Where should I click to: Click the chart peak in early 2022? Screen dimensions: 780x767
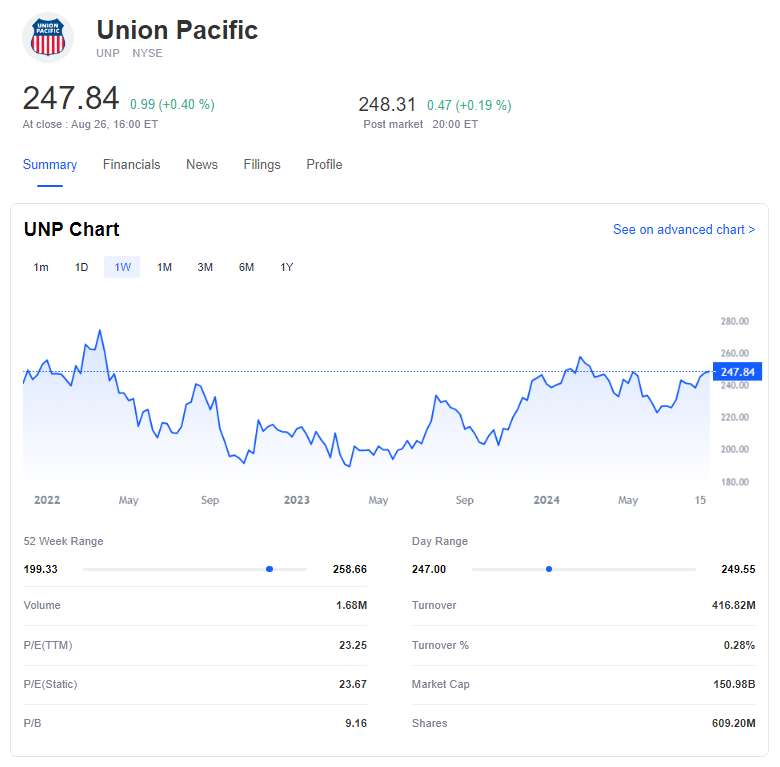99,331
